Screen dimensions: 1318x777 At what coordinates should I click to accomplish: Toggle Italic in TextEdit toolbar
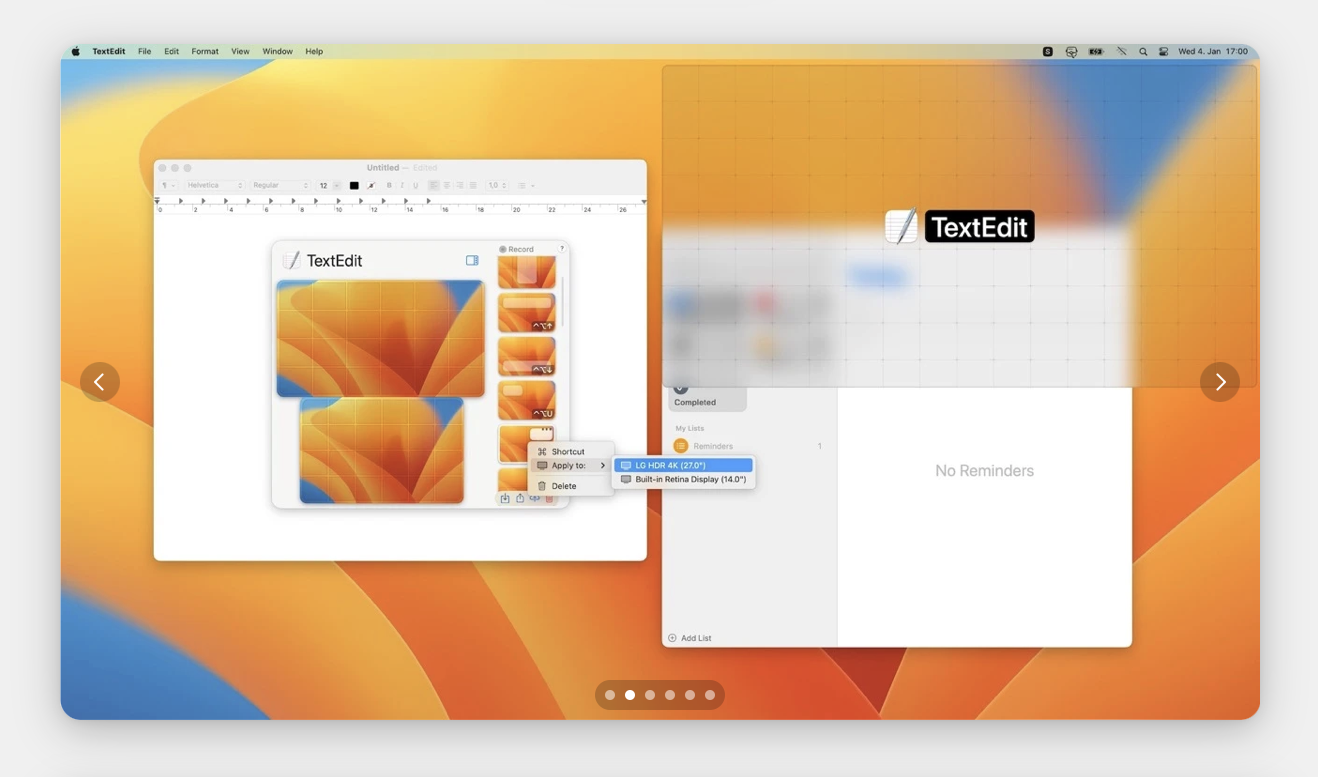pos(402,185)
